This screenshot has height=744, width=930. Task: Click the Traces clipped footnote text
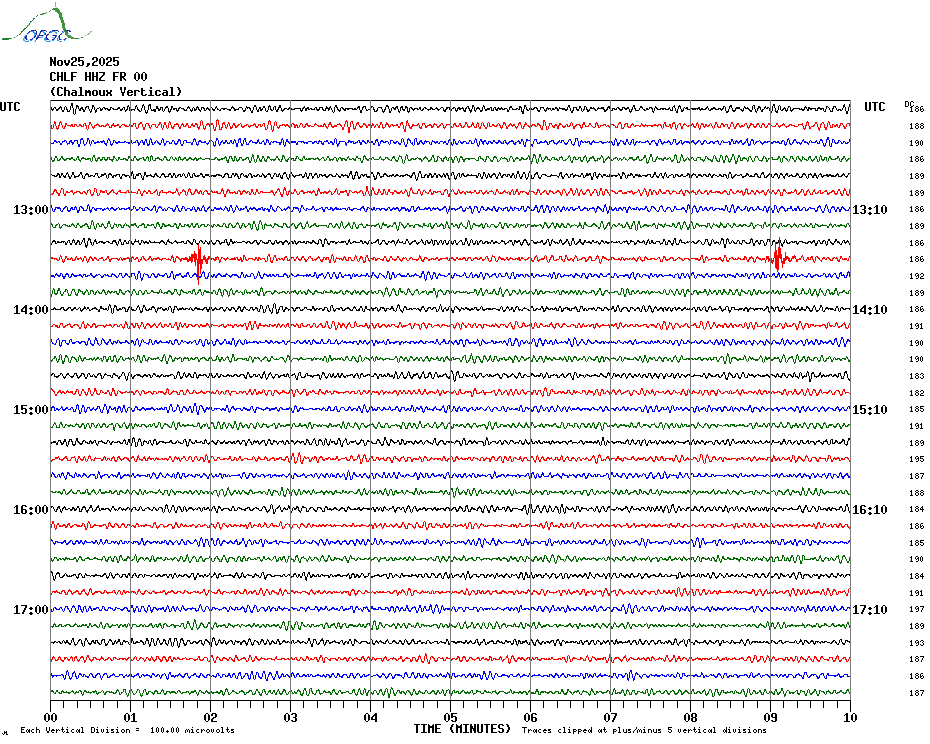coord(644,730)
